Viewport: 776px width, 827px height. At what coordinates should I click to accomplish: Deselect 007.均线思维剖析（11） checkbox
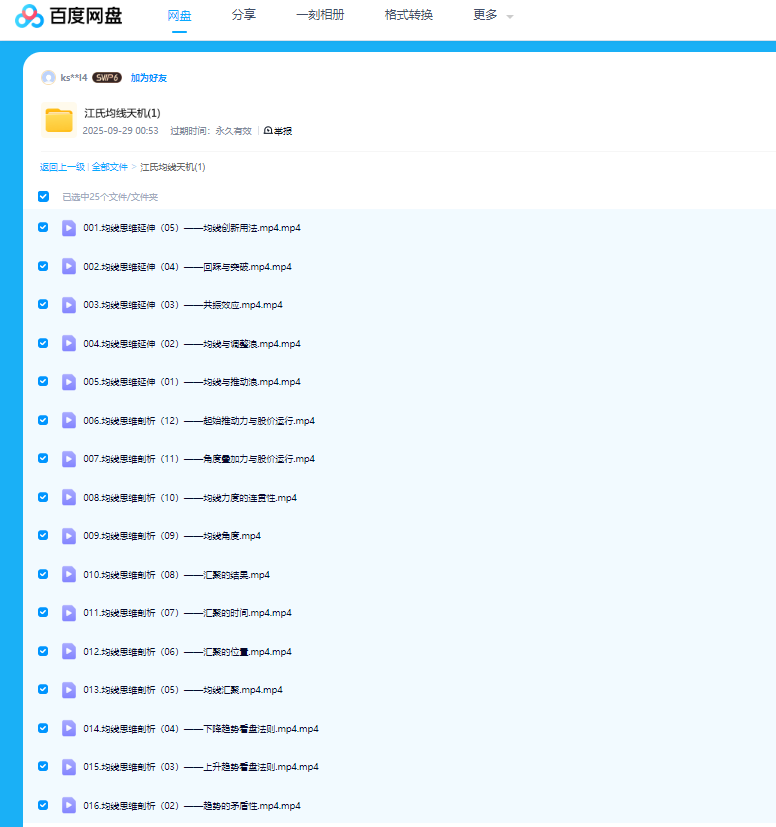(43, 458)
